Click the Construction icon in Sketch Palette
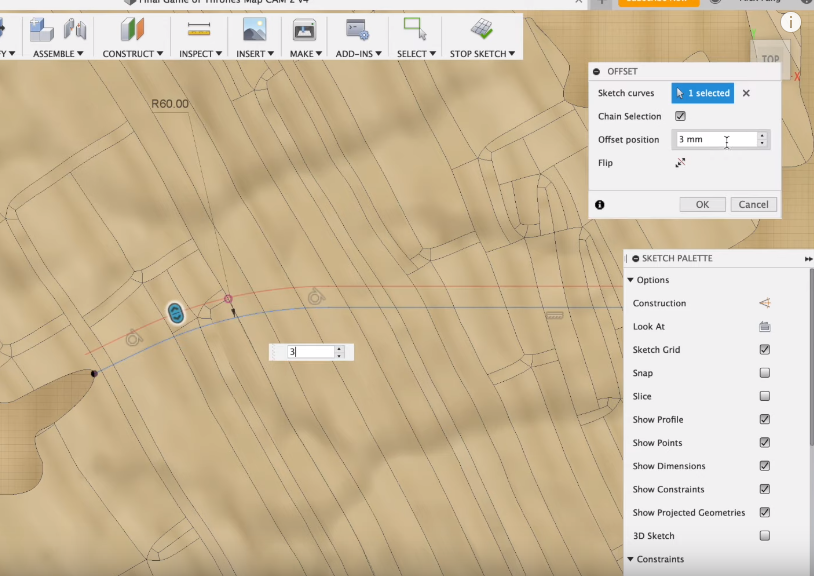The width and height of the screenshot is (814, 576). click(765, 303)
